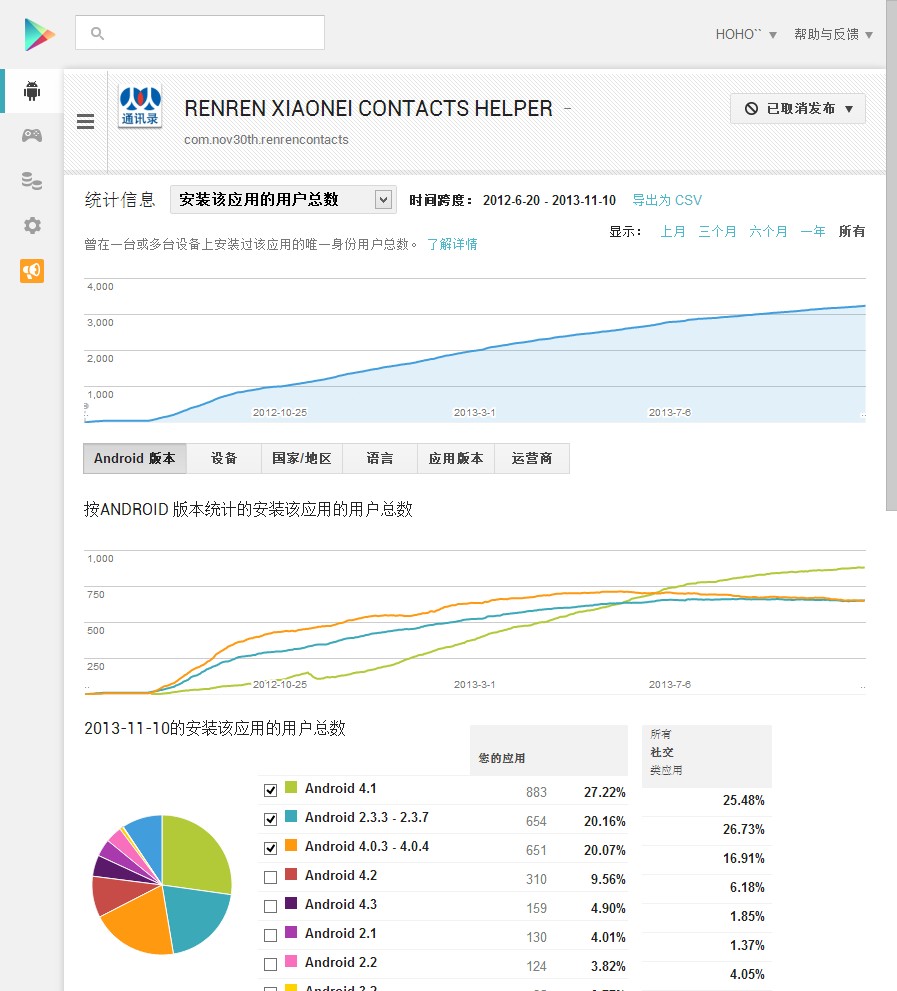Switch to the 国家/地区 tab
The image size is (897, 991).
tap(302, 458)
